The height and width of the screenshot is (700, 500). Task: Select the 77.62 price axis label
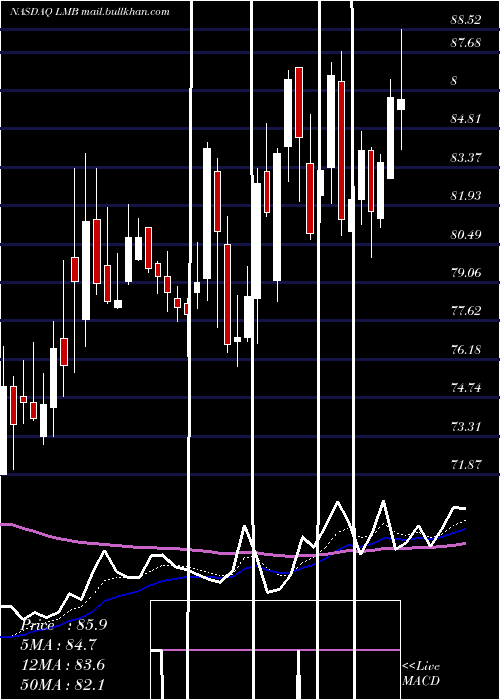pyautogui.click(x=466, y=311)
